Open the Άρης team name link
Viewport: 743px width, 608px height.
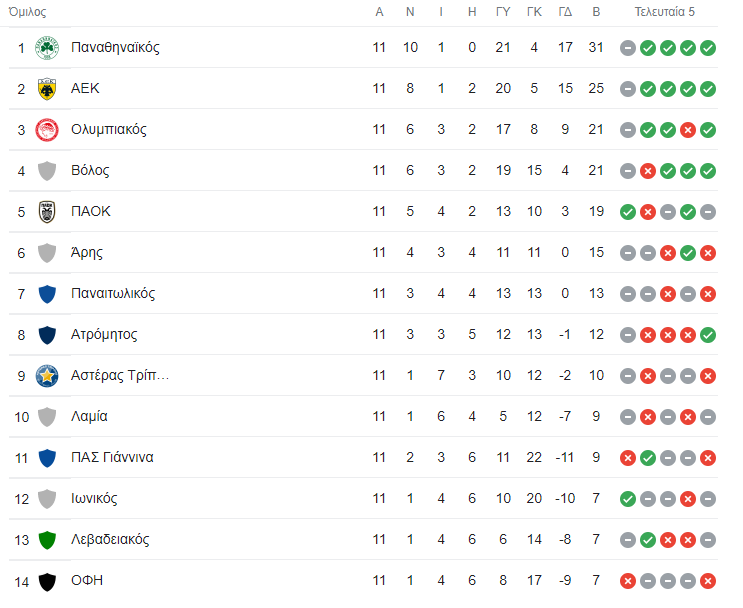tap(87, 253)
